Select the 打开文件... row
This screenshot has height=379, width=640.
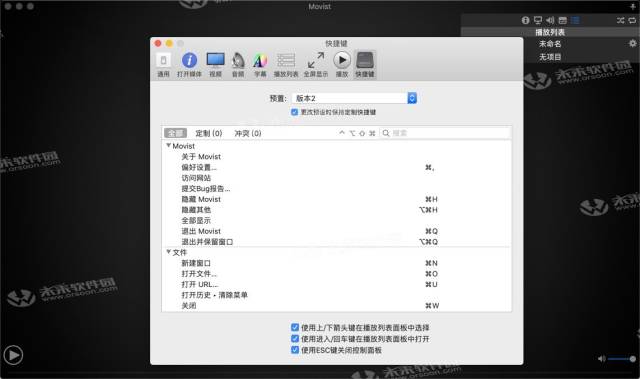[x=336, y=274]
